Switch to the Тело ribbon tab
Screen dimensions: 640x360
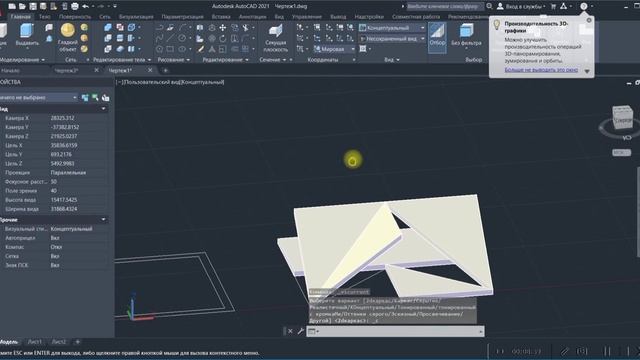[45, 17]
